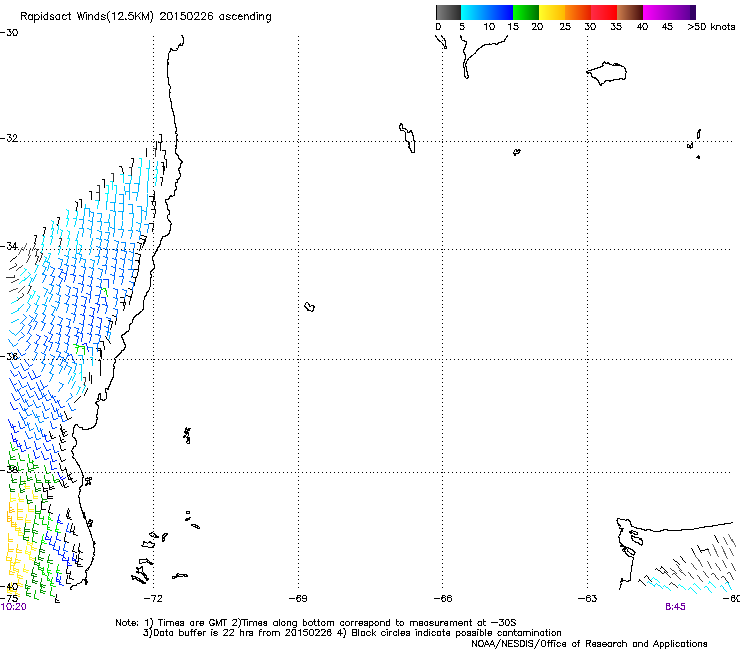Image resolution: width=740 pixels, height=650 pixels.
Task: Click the '-32' latitude axis label
Action: pos(9,138)
